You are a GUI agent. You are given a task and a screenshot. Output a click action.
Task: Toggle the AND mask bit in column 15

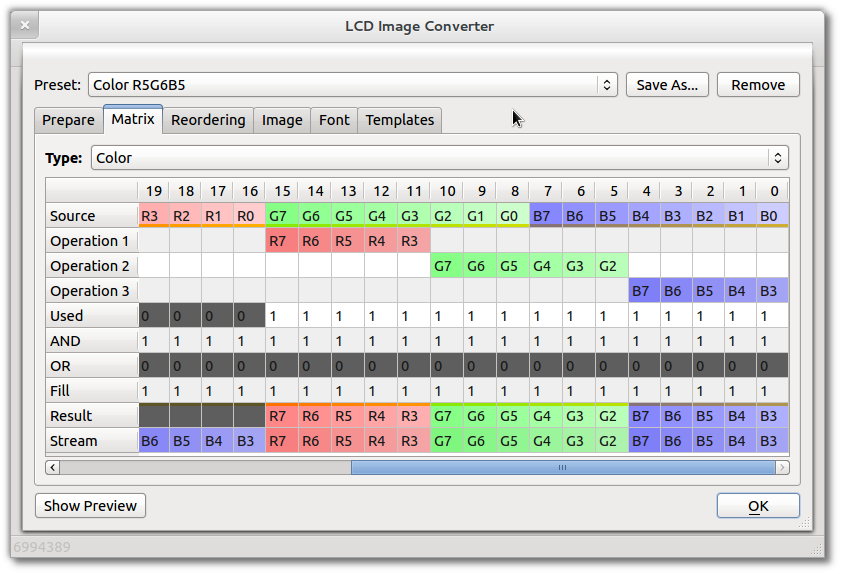tap(282, 341)
